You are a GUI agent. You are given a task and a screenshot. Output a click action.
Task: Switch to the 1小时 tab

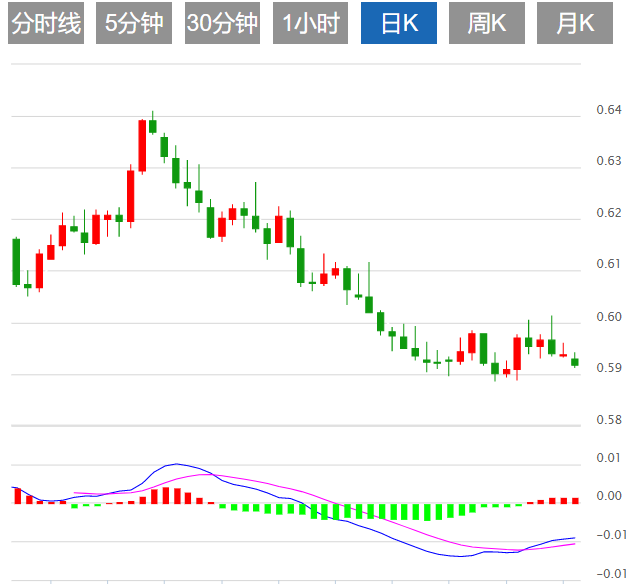(310, 23)
